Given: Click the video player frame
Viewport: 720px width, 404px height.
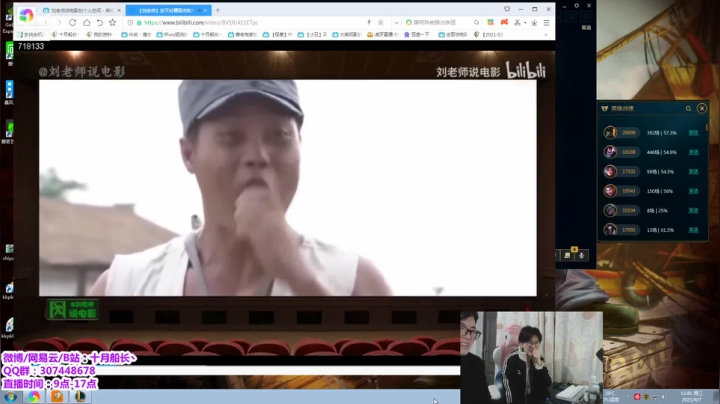Looking at the screenshot, I should click(287, 188).
